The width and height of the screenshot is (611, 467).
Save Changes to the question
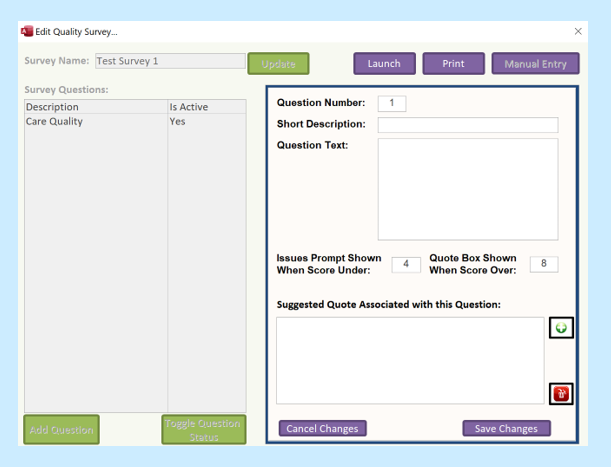[507, 428]
